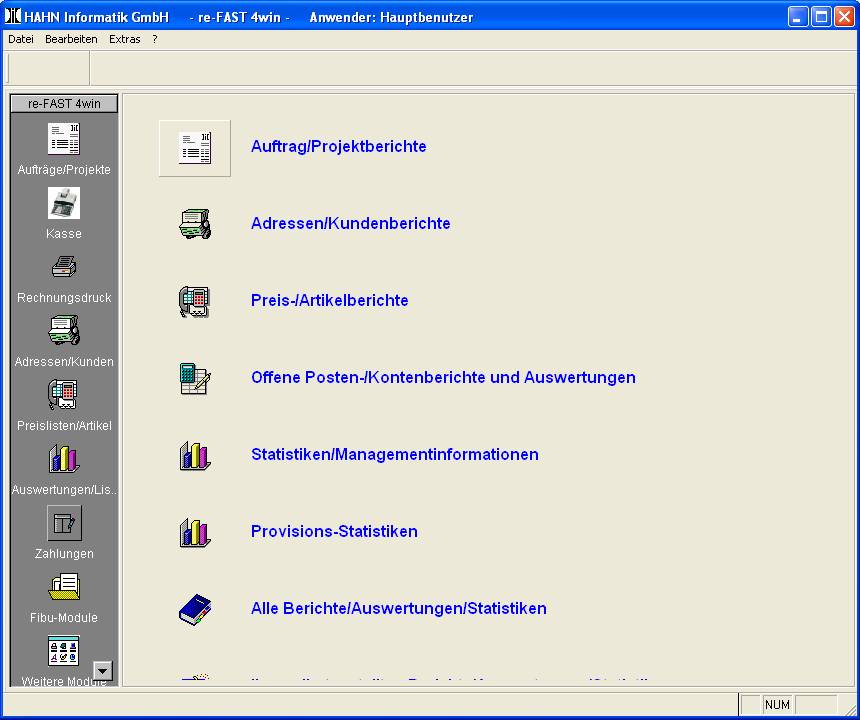Click the Statistiken/Managementinformationen chart icon
The width and height of the screenshot is (860, 720).
point(195,455)
